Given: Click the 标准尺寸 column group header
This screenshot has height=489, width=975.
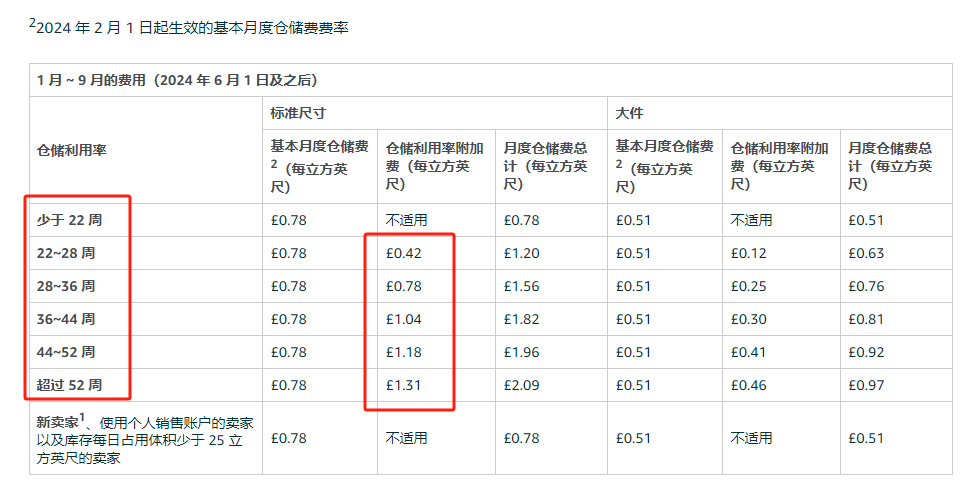Looking at the screenshot, I should (x=298, y=114).
